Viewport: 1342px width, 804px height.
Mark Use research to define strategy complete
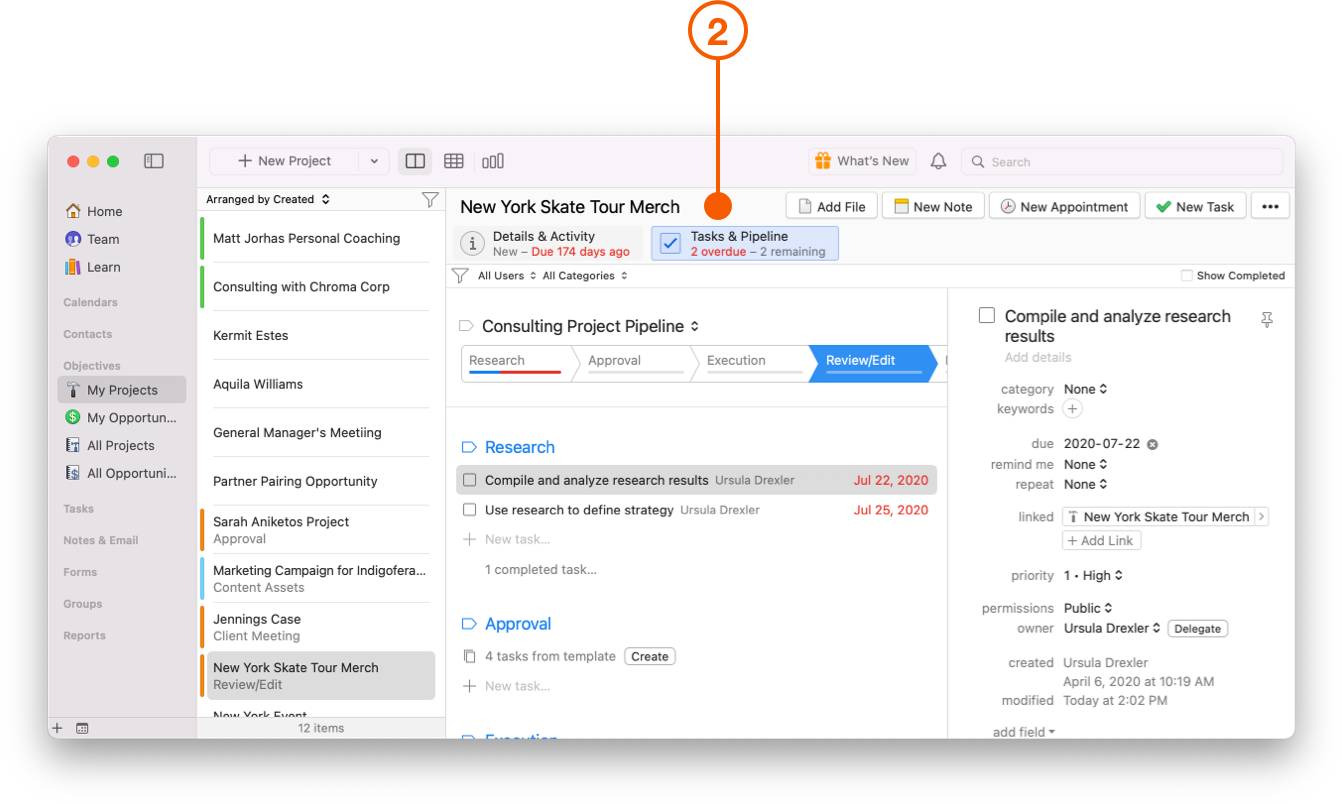click(x=469, y=509)
